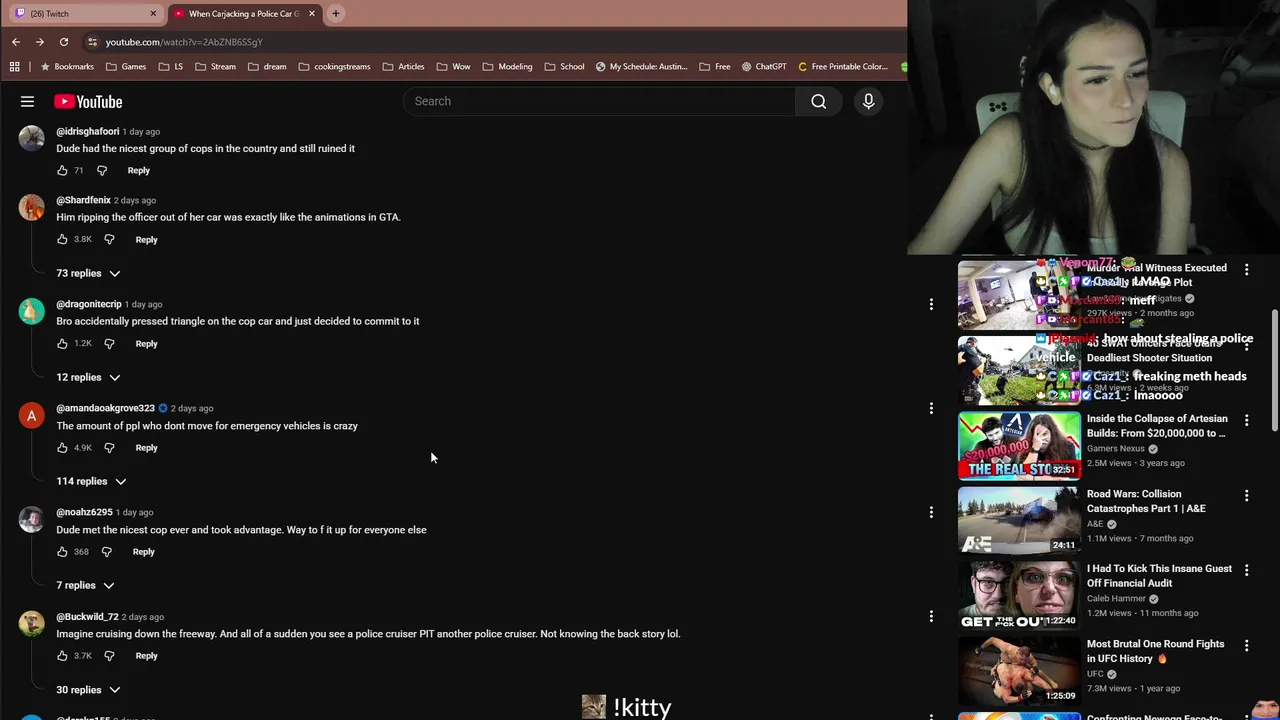Click the page vertical scrollbar
This screenshot has width=1280, height=720.
[1274, 370]
